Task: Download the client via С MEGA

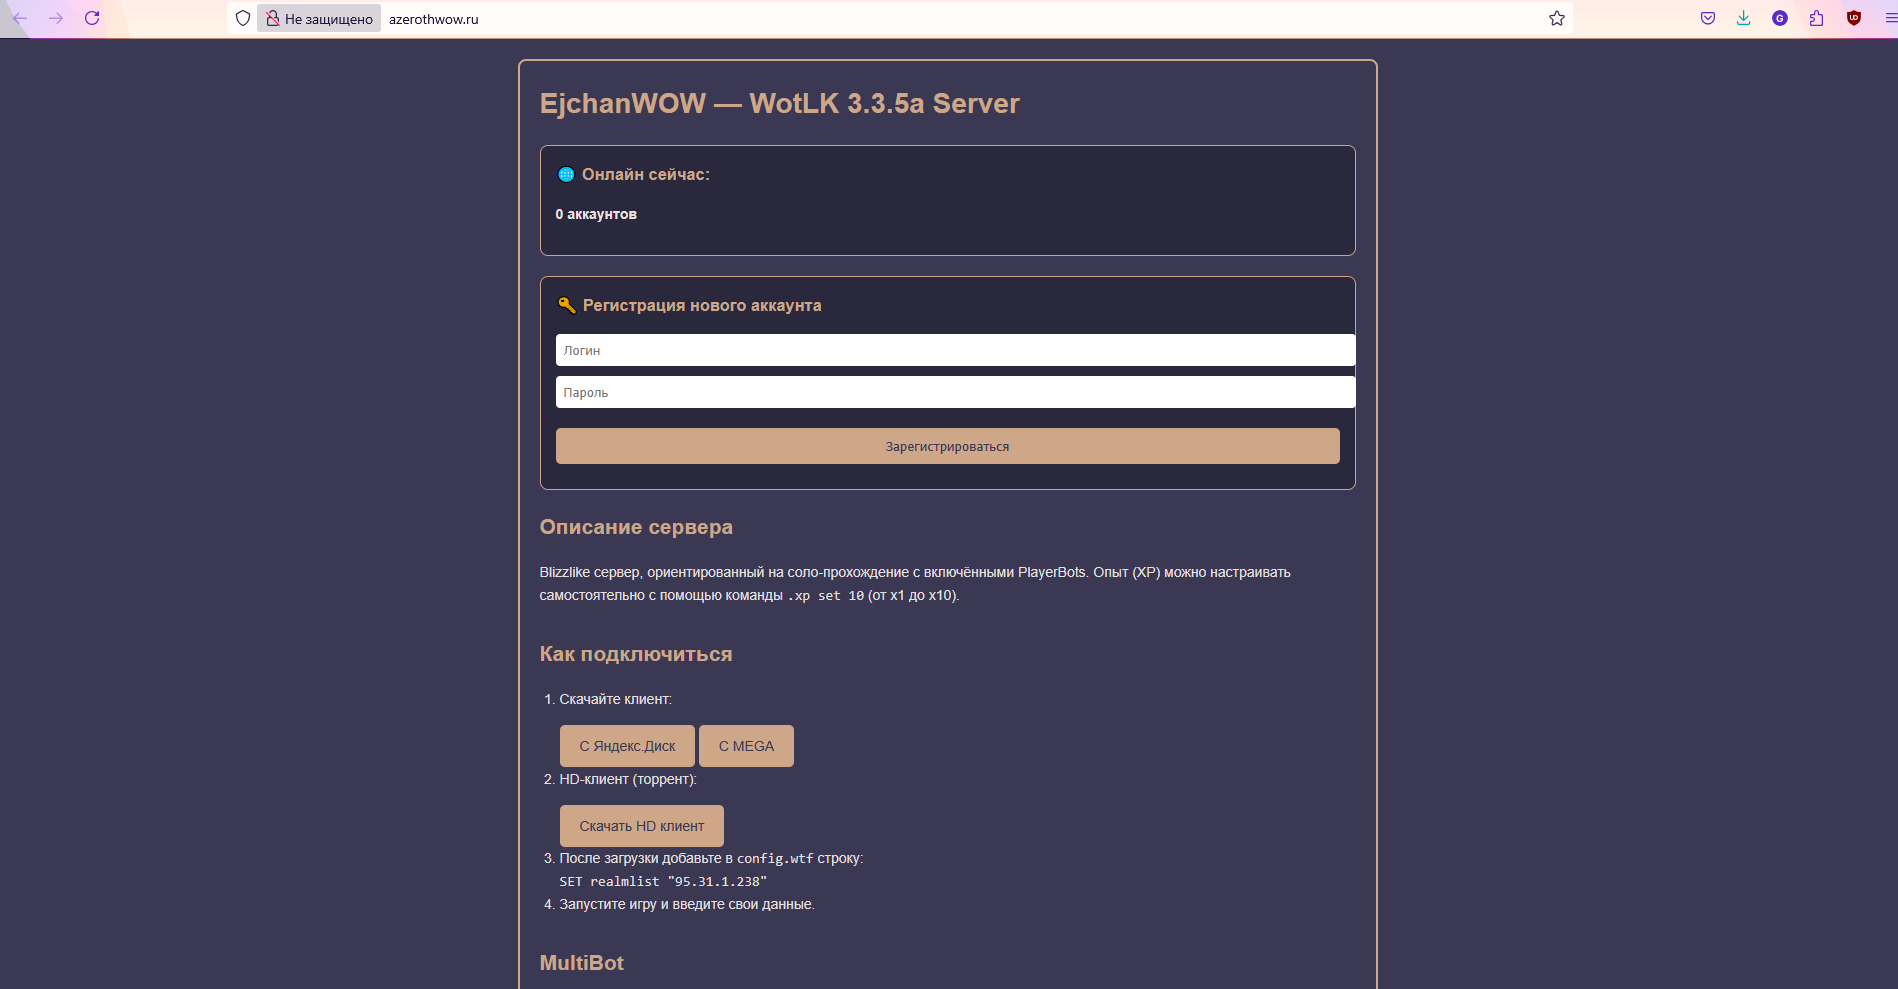Action: (x=746, y=746)
